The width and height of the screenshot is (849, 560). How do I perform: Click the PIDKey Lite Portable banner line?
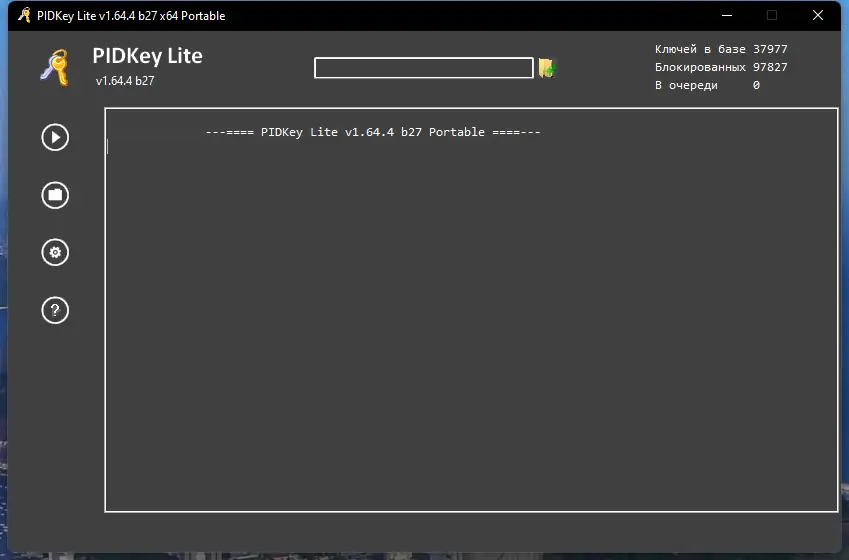pyautogui.click(x=373, y=132)
